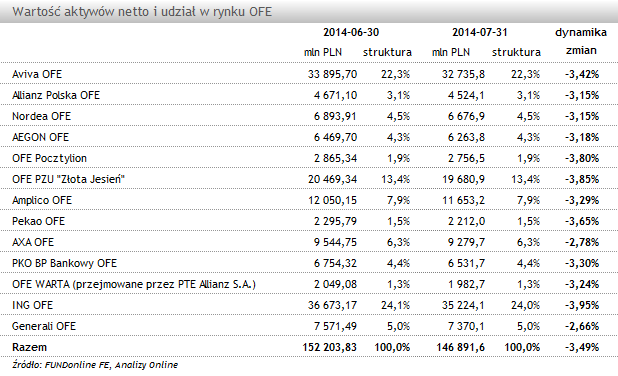This screenshot has height=376, width=618.
Task: Select the AEGON OFE row label
Action: pos(41,137)
